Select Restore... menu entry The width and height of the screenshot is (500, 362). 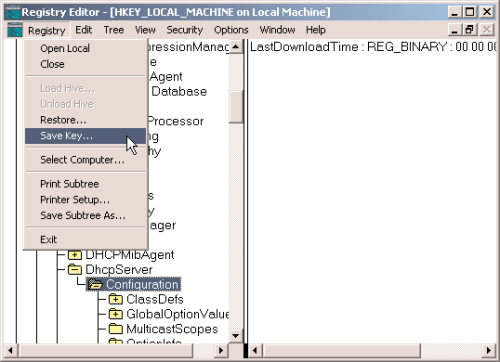(86, 120)
